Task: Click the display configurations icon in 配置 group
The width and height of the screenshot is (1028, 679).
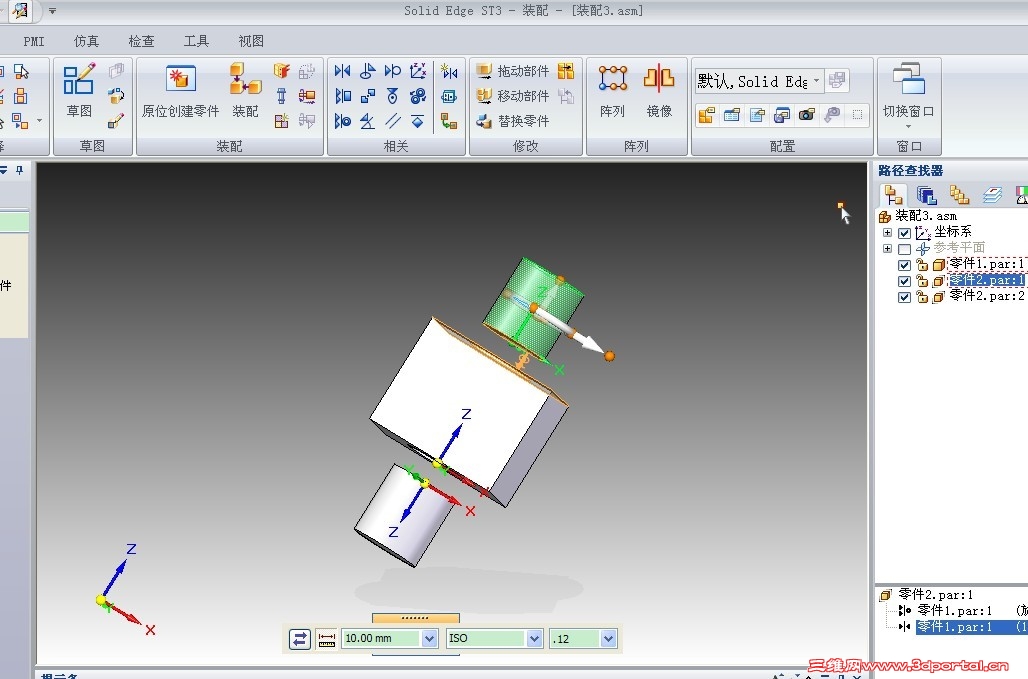Action: [706, 115]
